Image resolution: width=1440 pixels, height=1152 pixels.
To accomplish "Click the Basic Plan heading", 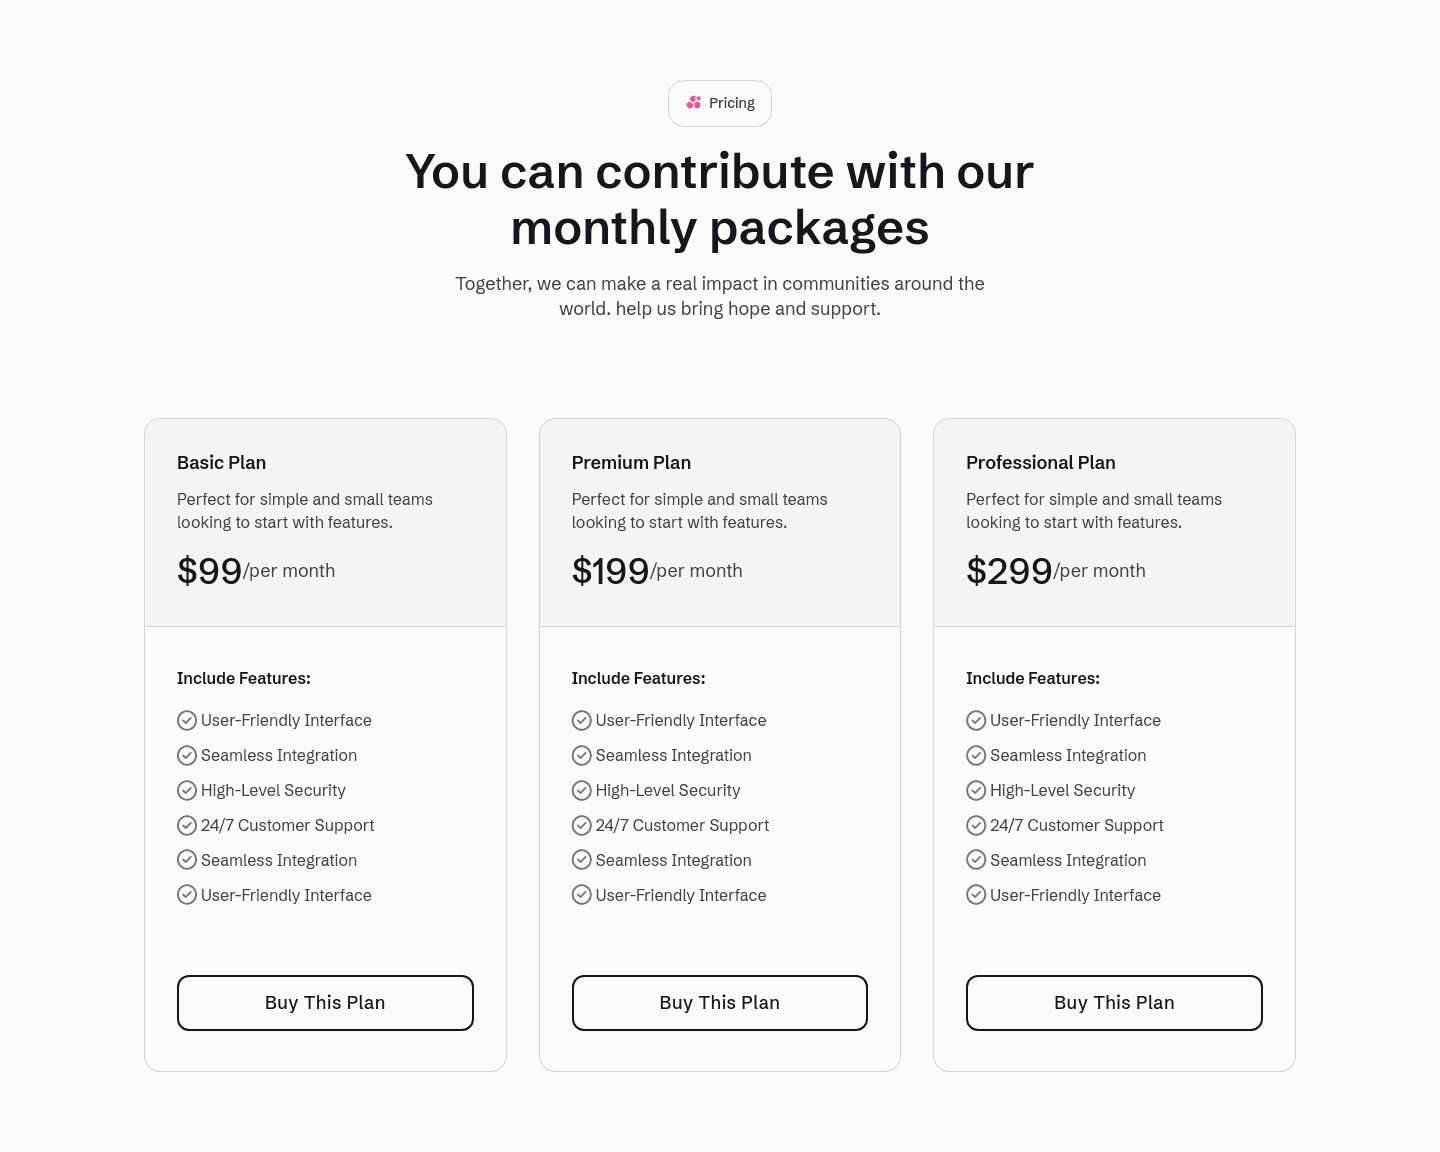I will 221,462.
